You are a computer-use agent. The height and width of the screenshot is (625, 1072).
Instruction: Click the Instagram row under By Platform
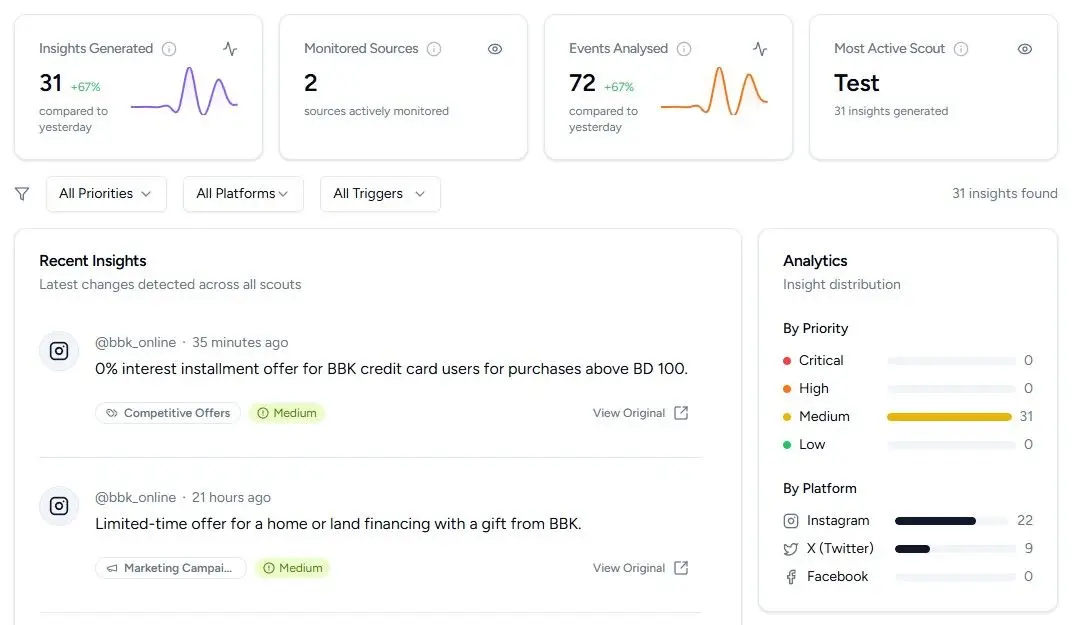(838, 521)
